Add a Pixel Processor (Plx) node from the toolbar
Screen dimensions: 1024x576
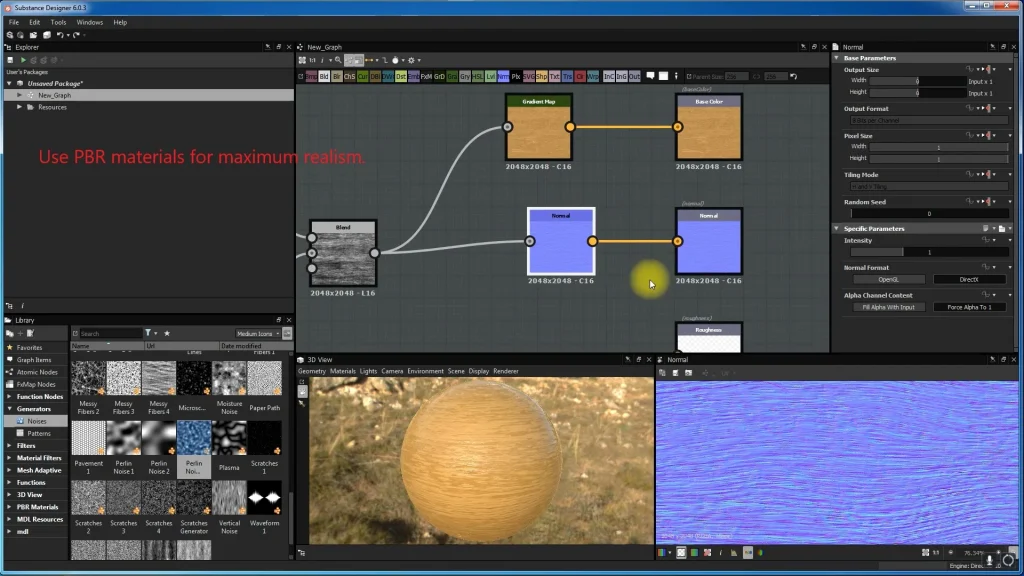(x=516, y=76)
